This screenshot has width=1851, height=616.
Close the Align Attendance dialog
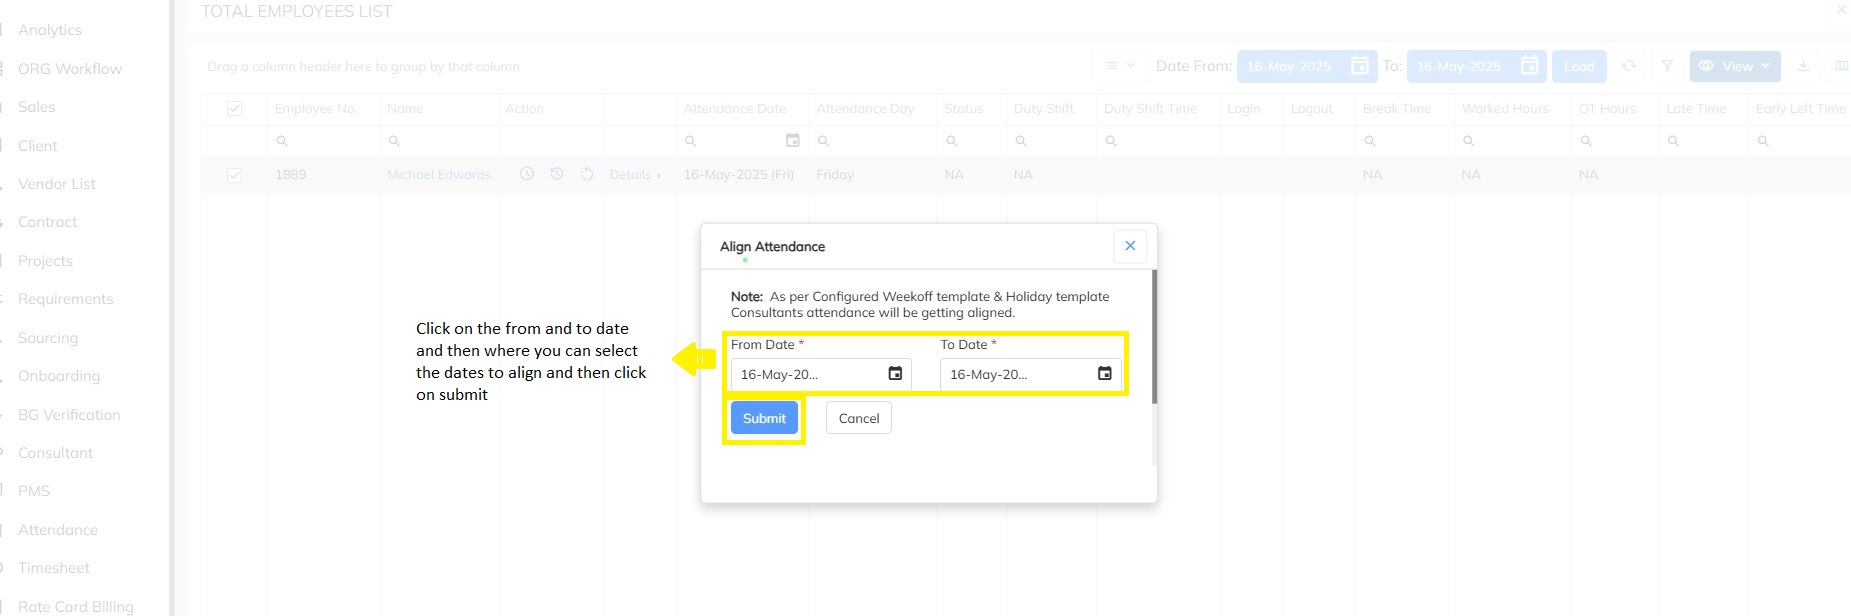click(x=1130, y=246)
